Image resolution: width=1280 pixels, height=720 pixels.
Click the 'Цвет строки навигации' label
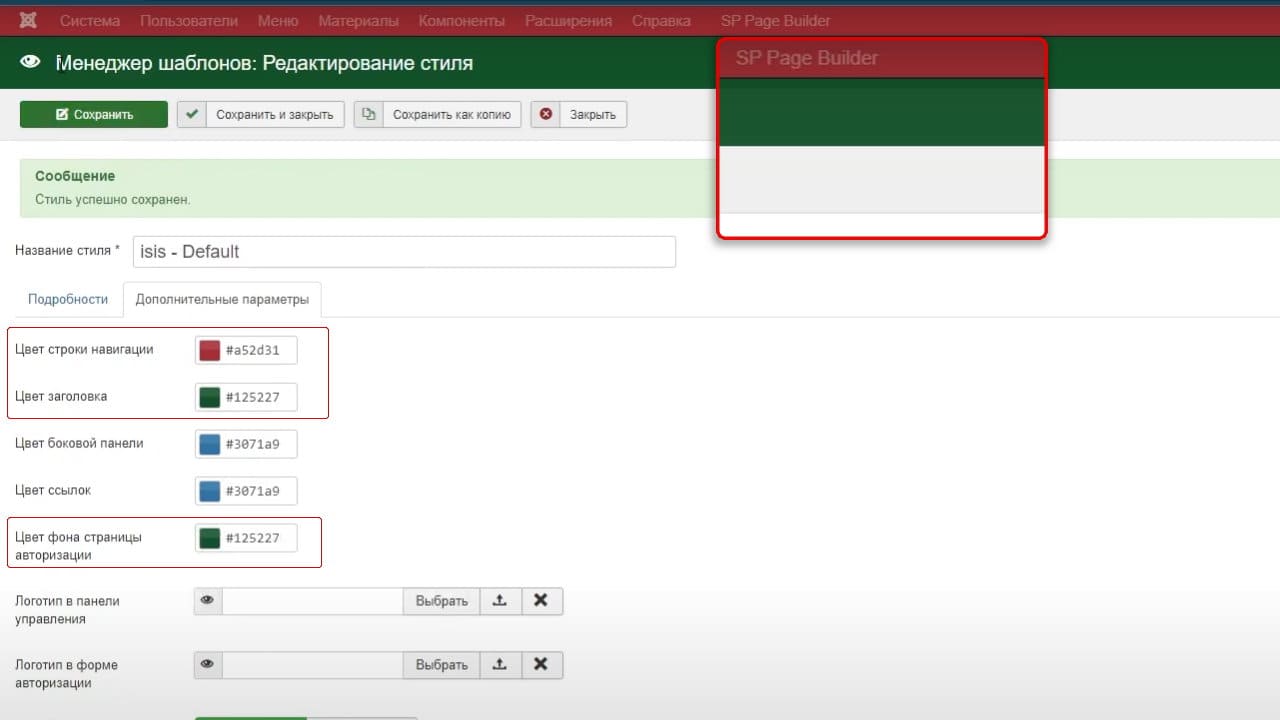(x=84, y=349)
